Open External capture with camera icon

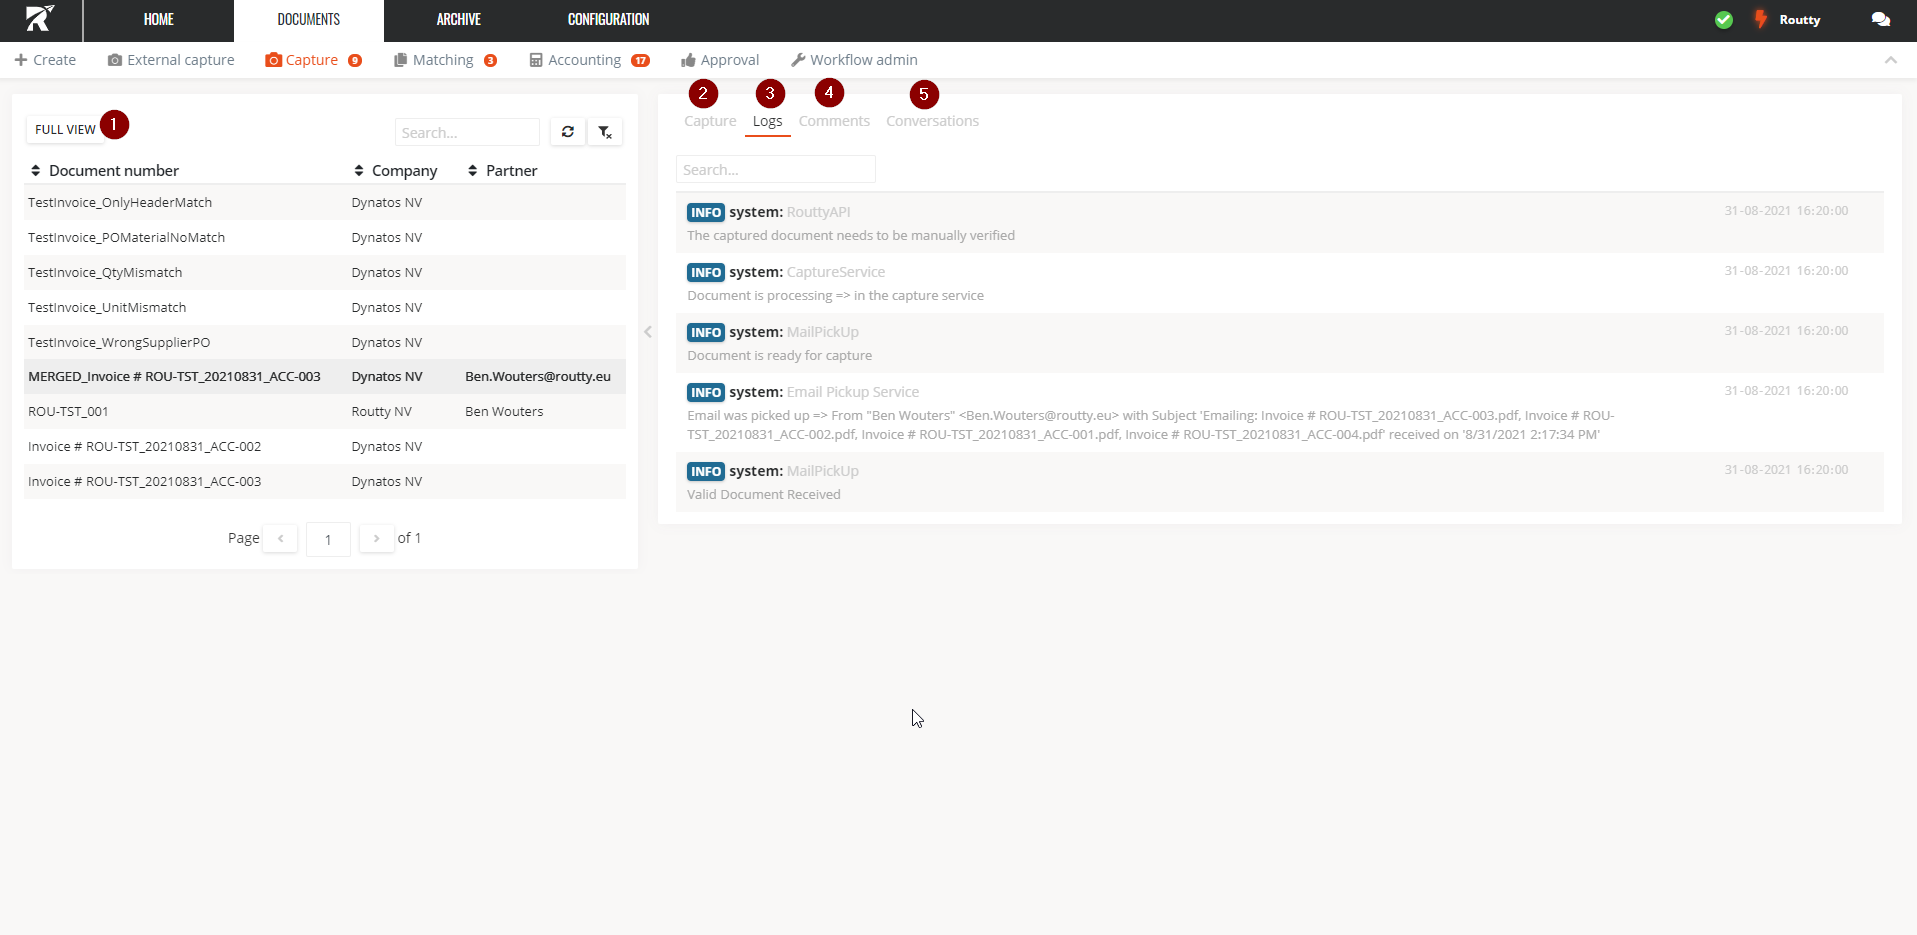pyautogui.click(x=171, y=60)
